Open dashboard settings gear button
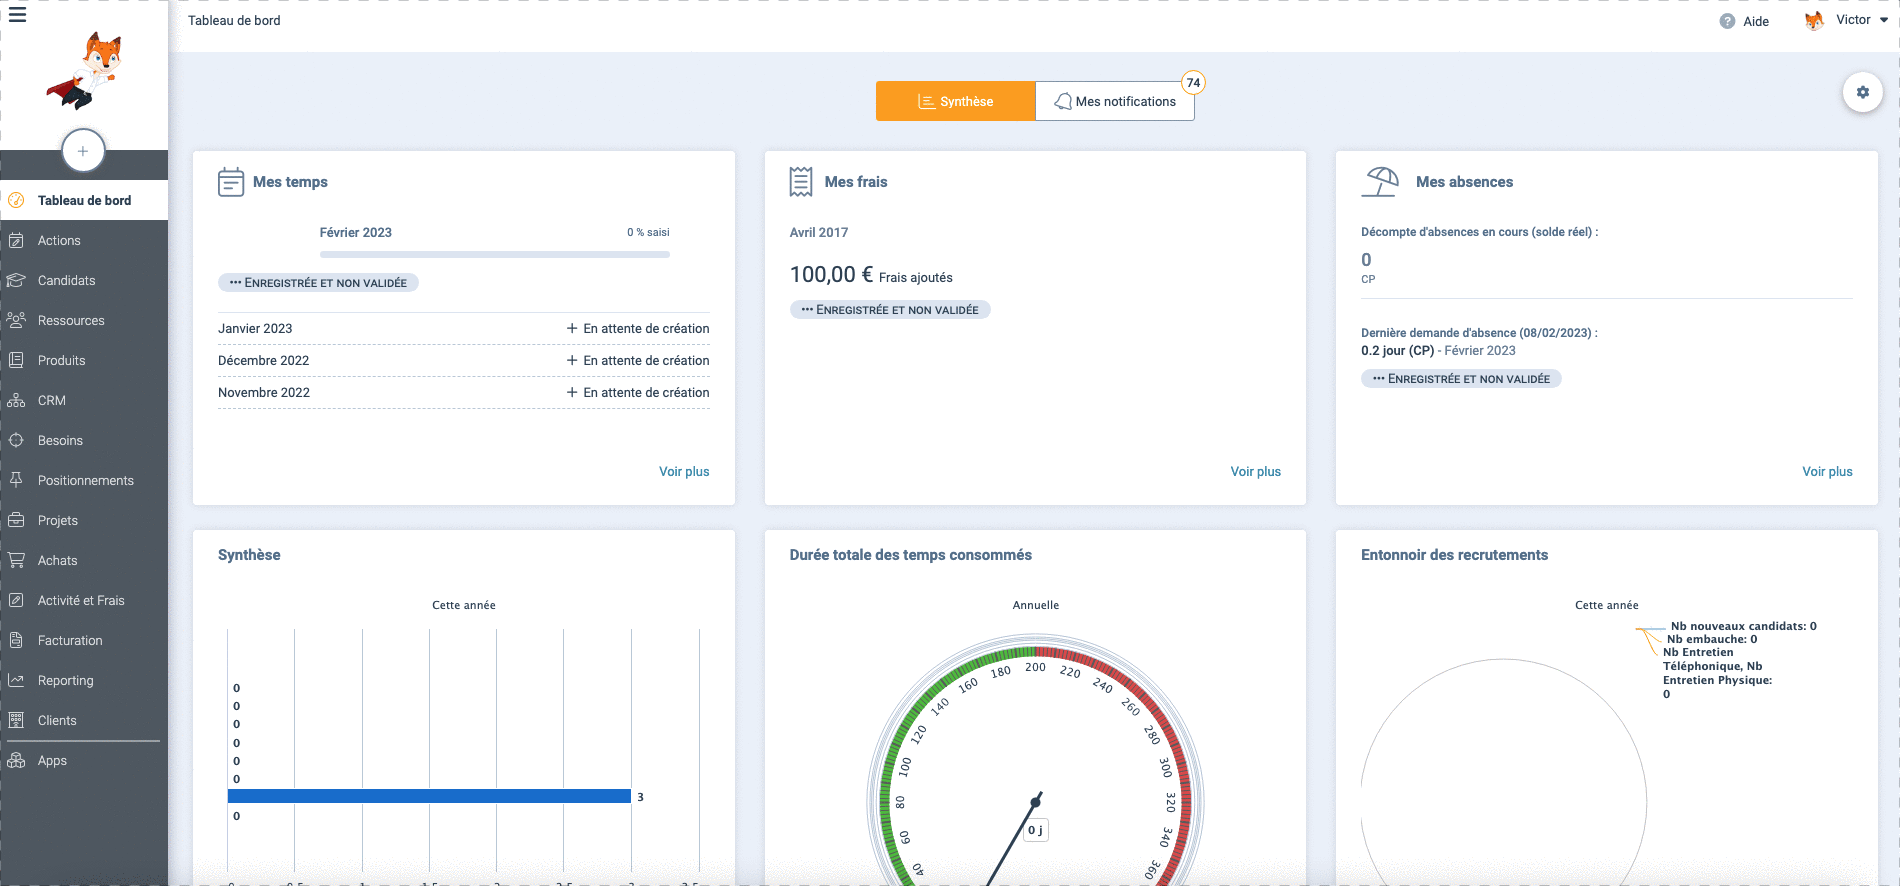The height and width of the screenshot is (886, 1900). click(x=1862, y=92)
